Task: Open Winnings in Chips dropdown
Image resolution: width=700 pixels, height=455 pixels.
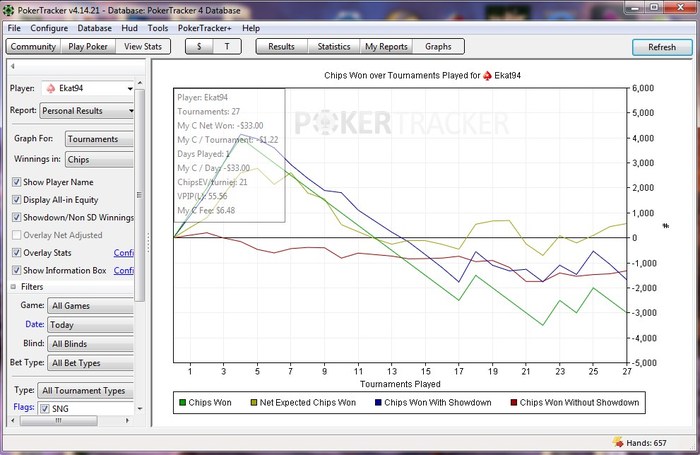Action: click(99, 159)
